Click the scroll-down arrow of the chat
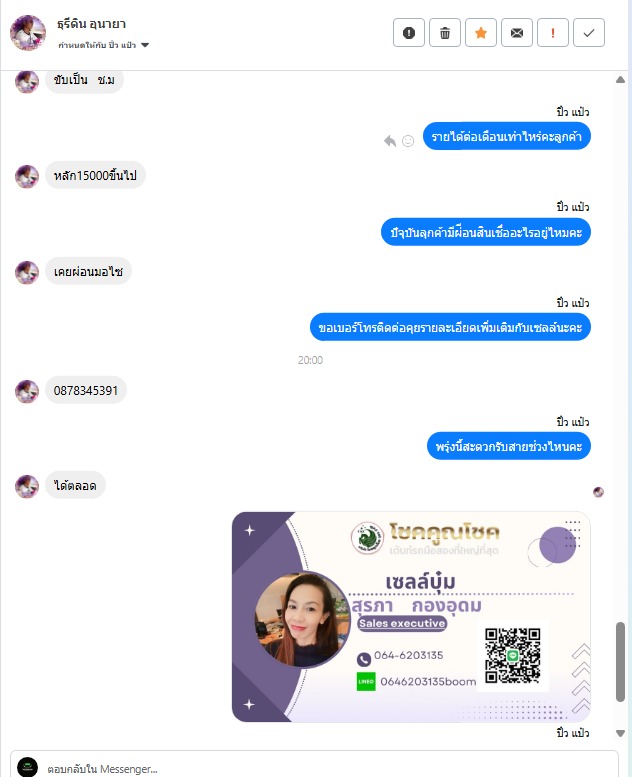The height and width of the screenshot is (777, 632). [x=620, y=733]
